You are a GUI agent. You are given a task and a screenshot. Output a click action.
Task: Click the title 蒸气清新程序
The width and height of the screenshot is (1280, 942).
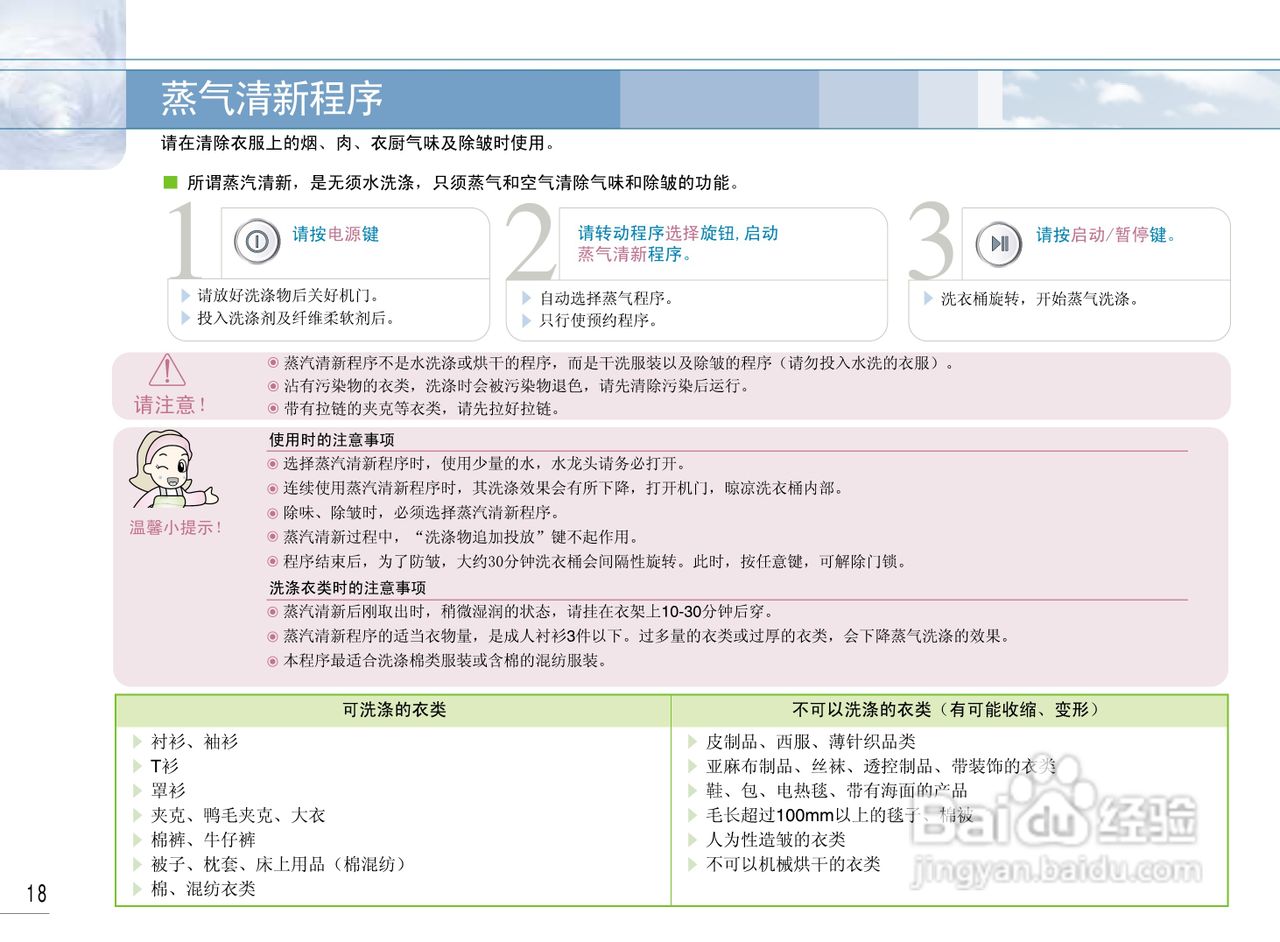pyautogui.click(x=272, y=99)
